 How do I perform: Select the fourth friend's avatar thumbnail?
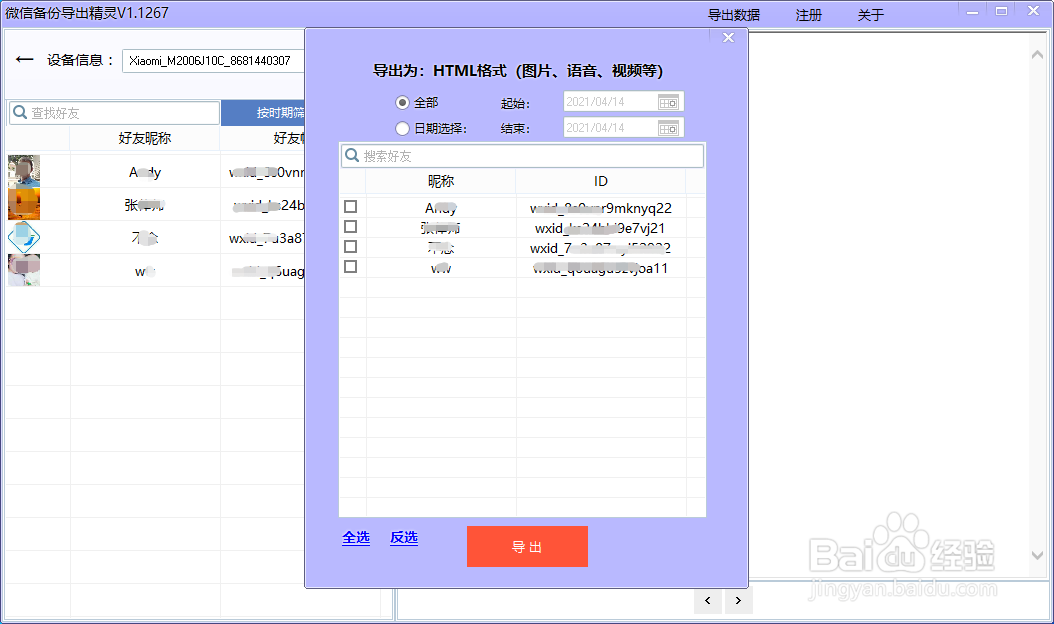24,270
